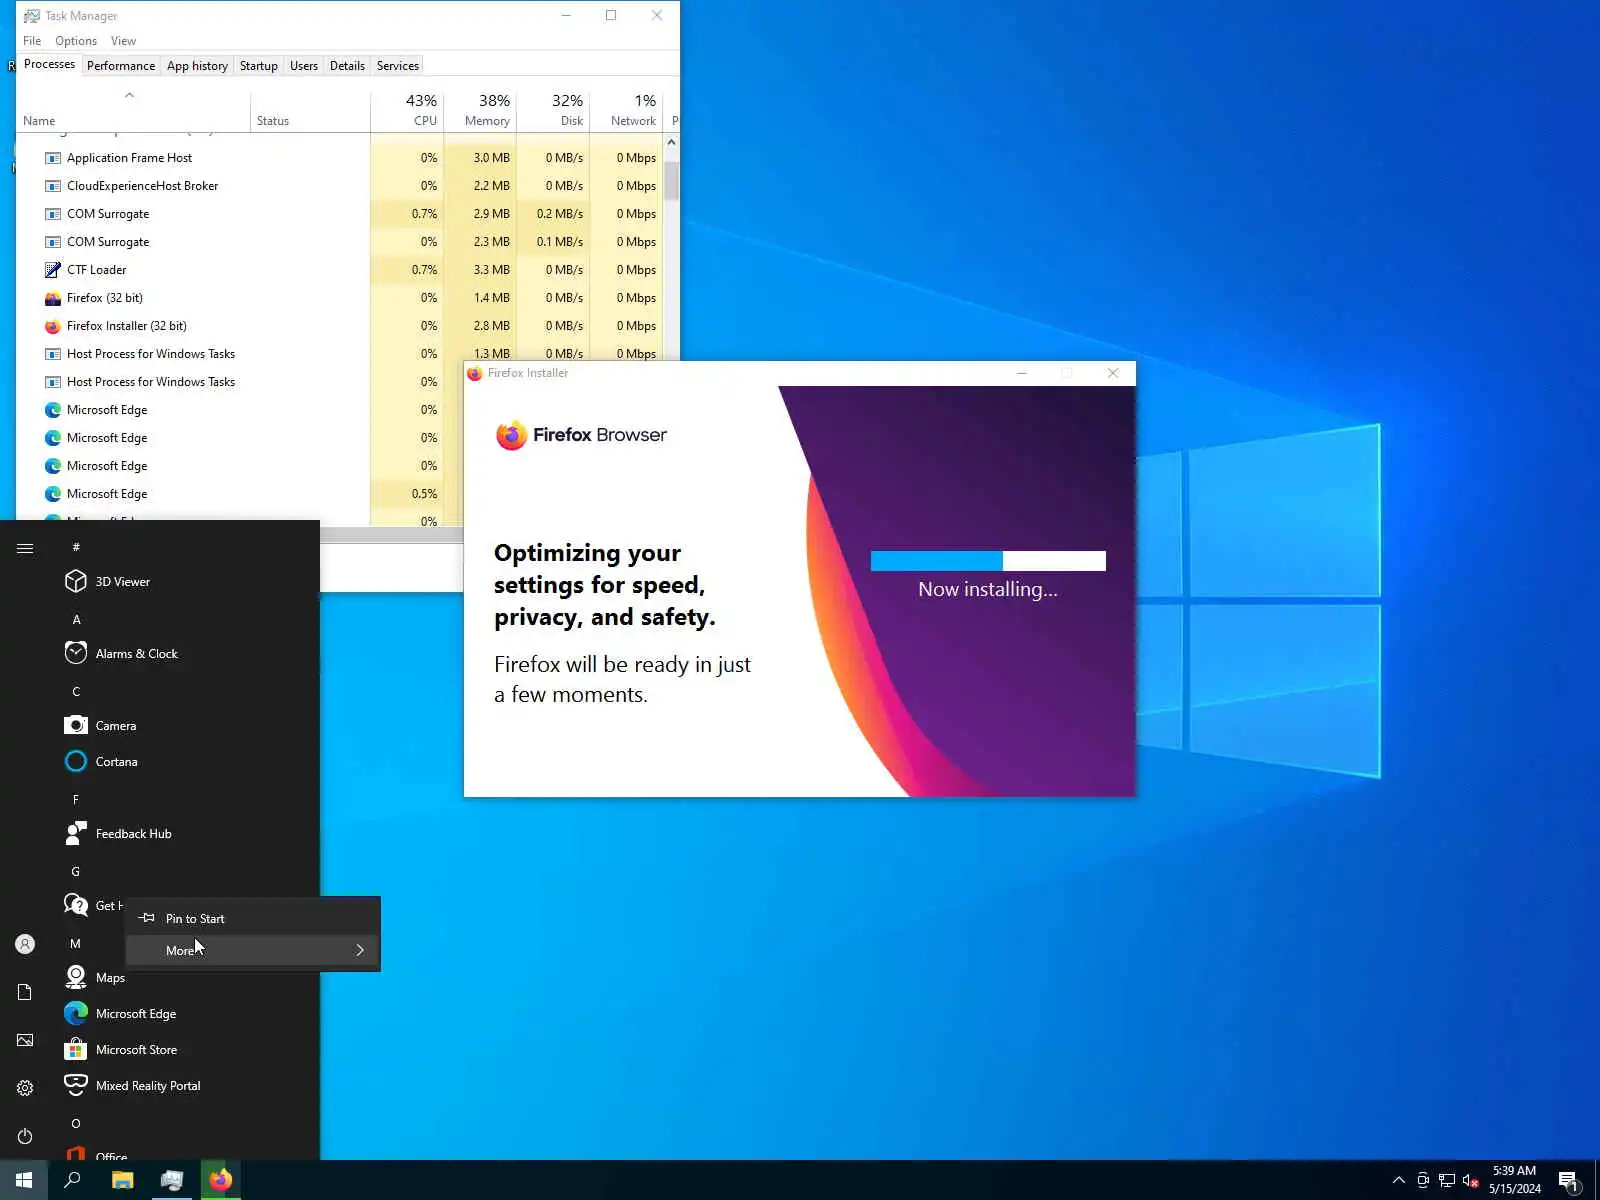The image size is (1600, 1200).
Task: Open the Action Center notifications
Action: click(x=1569, y=1181)
